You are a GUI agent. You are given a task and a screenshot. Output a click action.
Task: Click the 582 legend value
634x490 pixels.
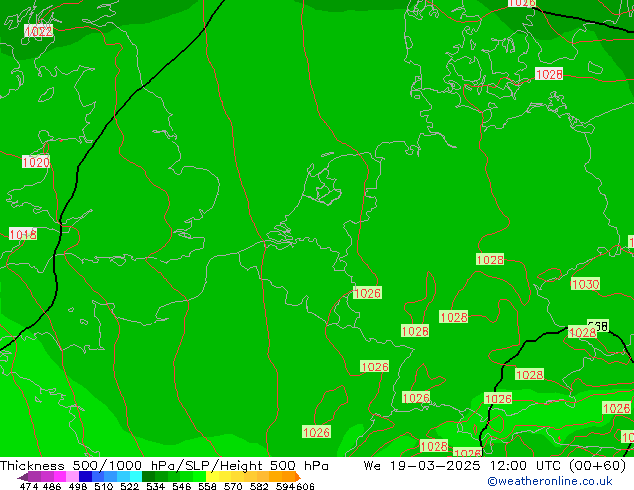coord(259,486)
